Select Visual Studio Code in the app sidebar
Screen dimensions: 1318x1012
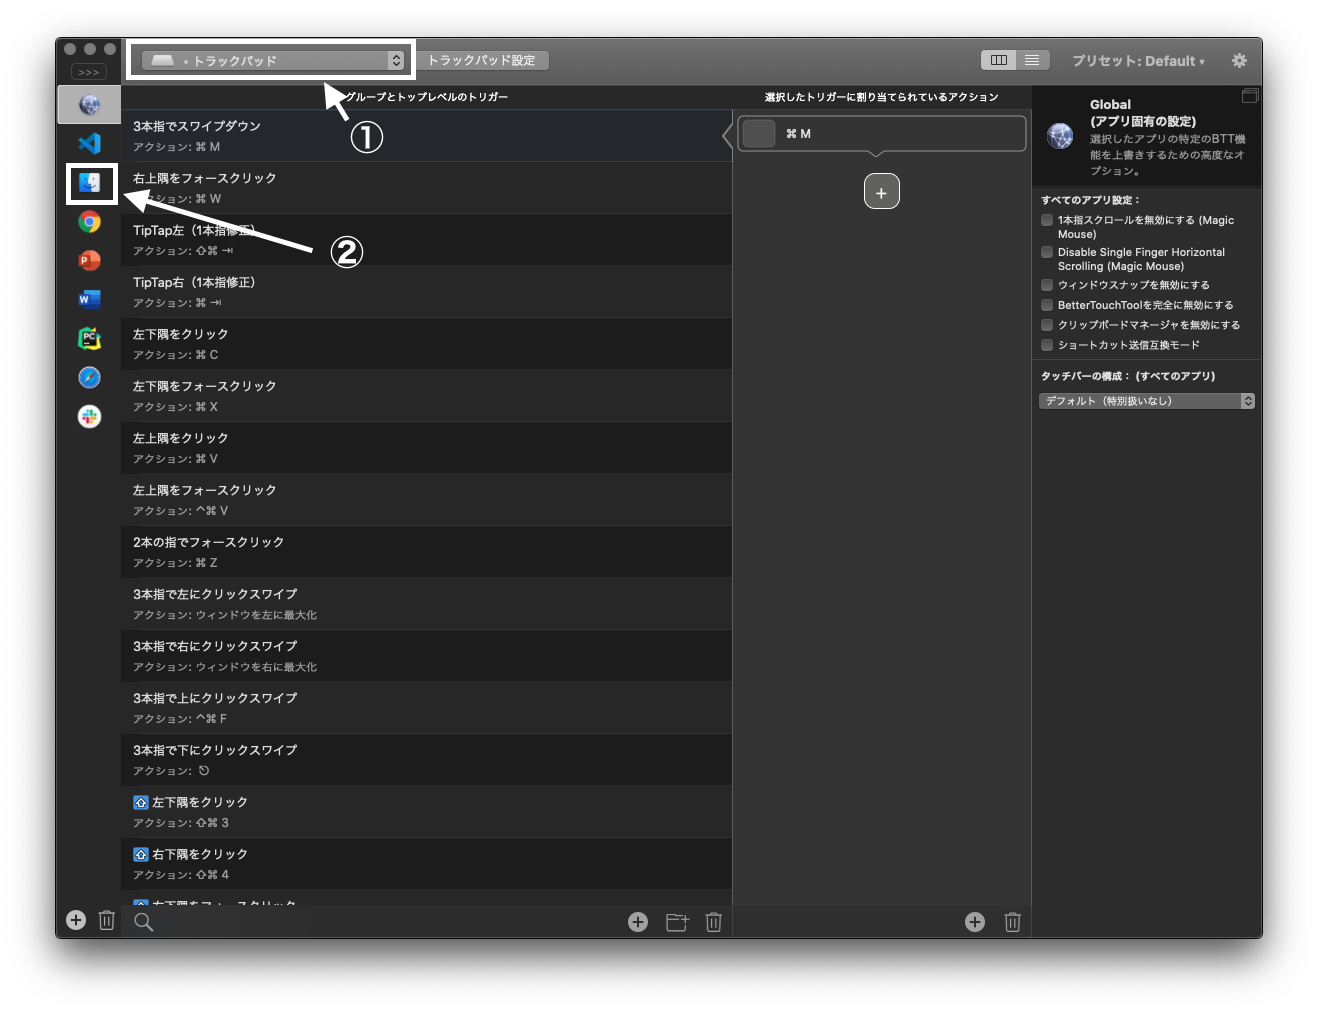[89, 143]
